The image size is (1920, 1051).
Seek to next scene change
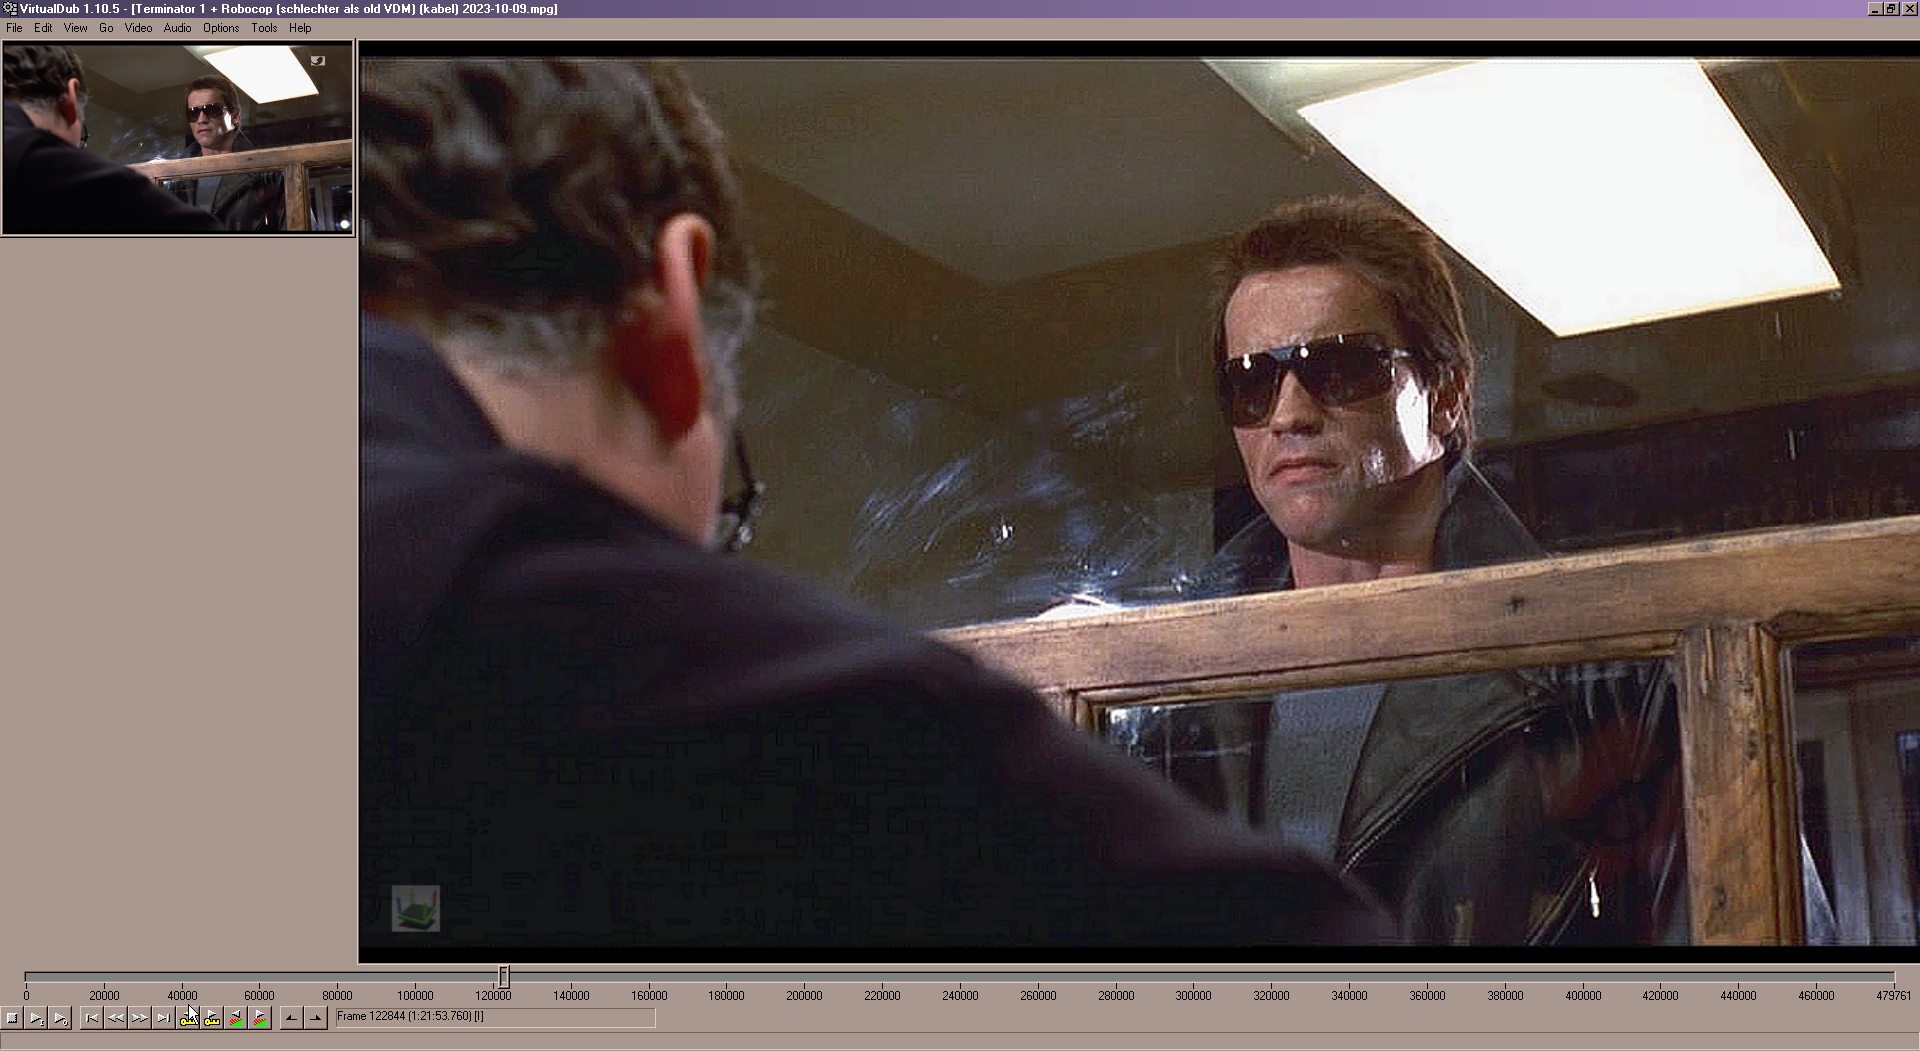[x=260, y=1018]
